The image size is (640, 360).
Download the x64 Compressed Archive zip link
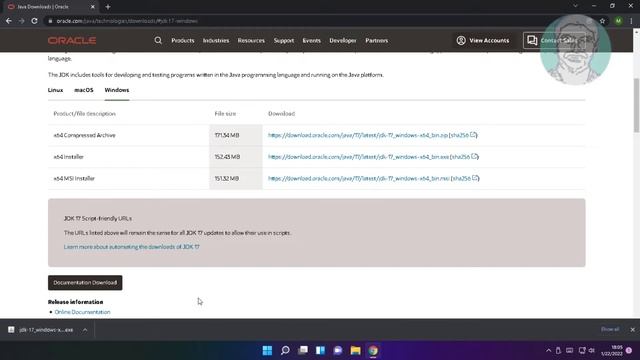tap(358, 135)
